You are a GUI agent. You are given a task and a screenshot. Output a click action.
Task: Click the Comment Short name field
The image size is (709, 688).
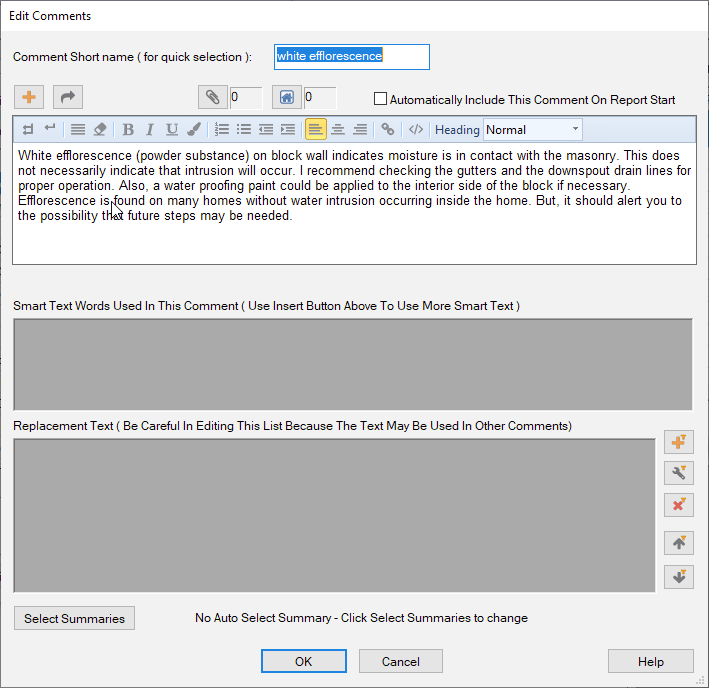352,57
